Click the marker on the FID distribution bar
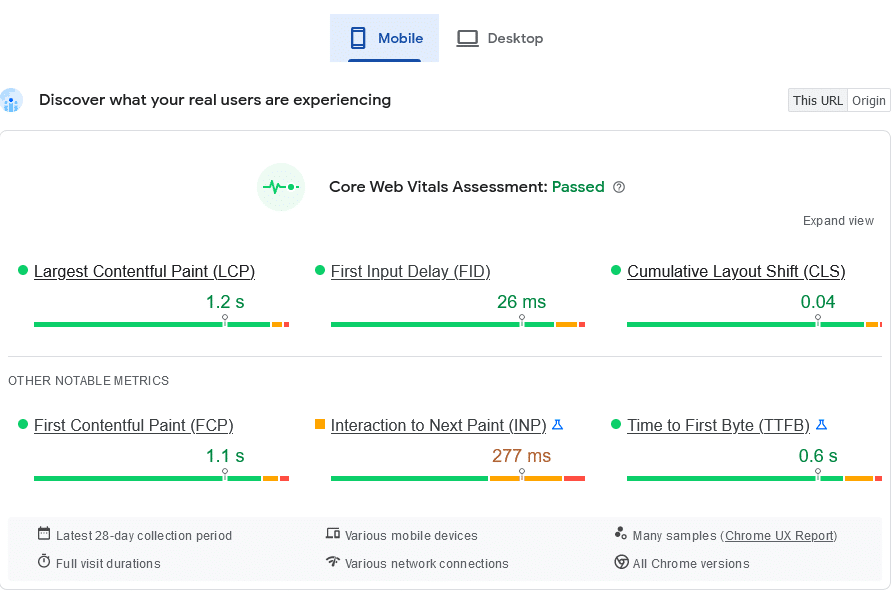This screenshot has height=609, width=892. (x=521, y=318)
